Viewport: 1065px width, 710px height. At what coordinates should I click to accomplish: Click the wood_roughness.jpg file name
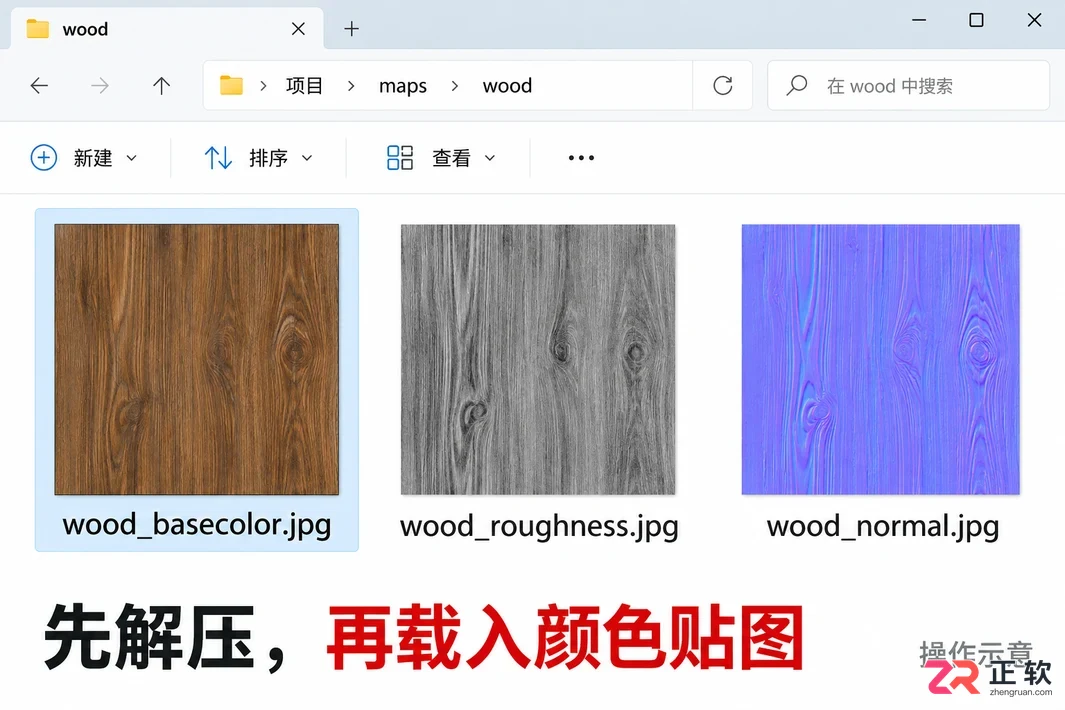pyautogui.click(x=539, y=527)
